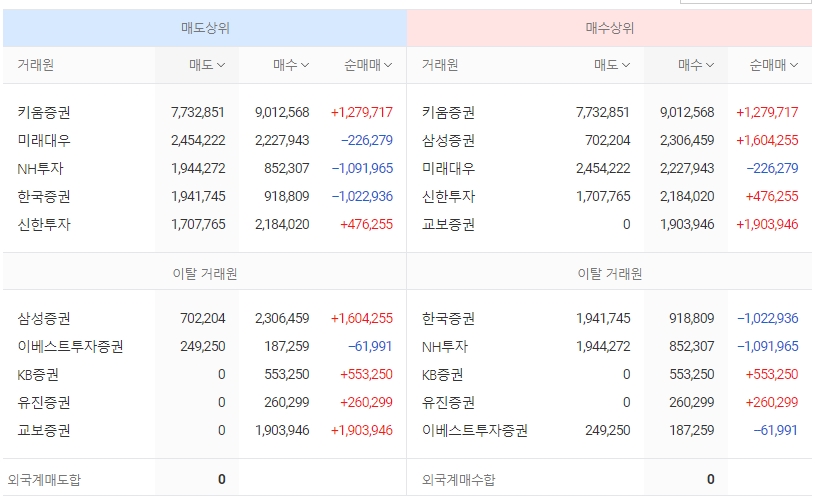Select 이베스트투자증권 in 매도상위 이탈 거래원 list
Viewport: 821px width, 503px height.
pyautogui.click(x=70, y=346)
